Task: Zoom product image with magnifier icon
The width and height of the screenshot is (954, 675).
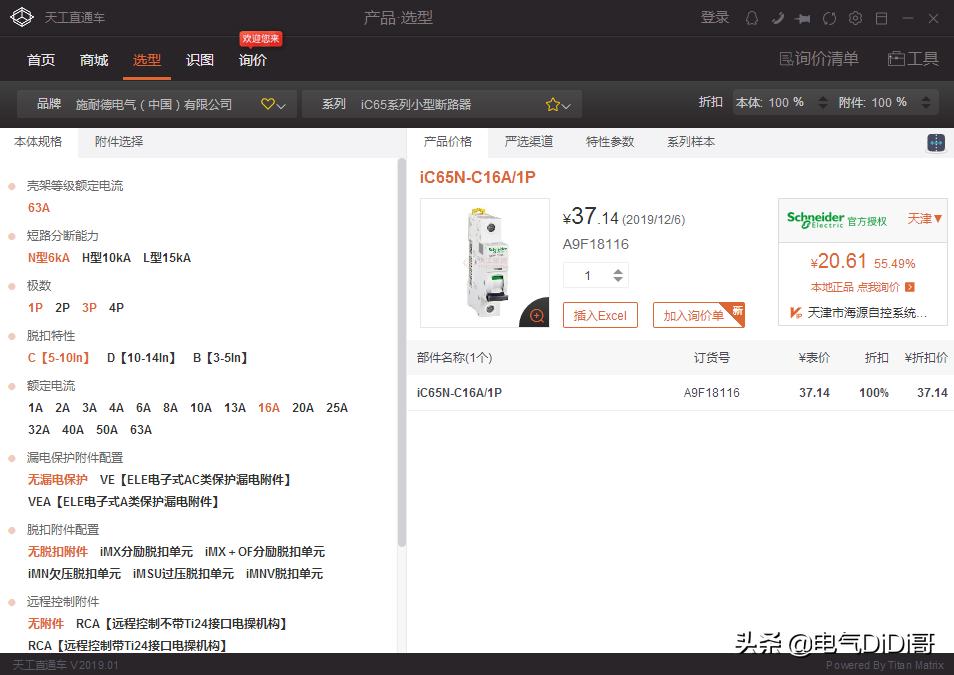Action: [x=537, y=315]
